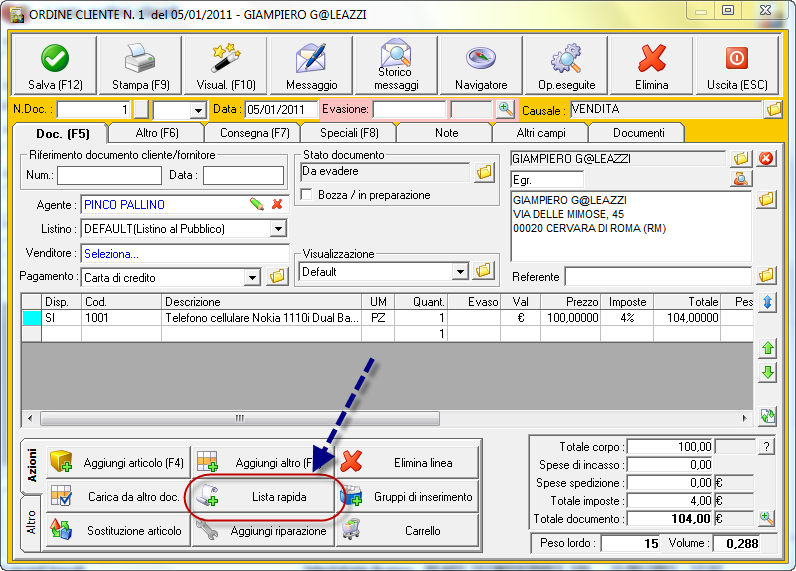Save the order with Salva (F12)
796x571 pixels.
point(55,66)
